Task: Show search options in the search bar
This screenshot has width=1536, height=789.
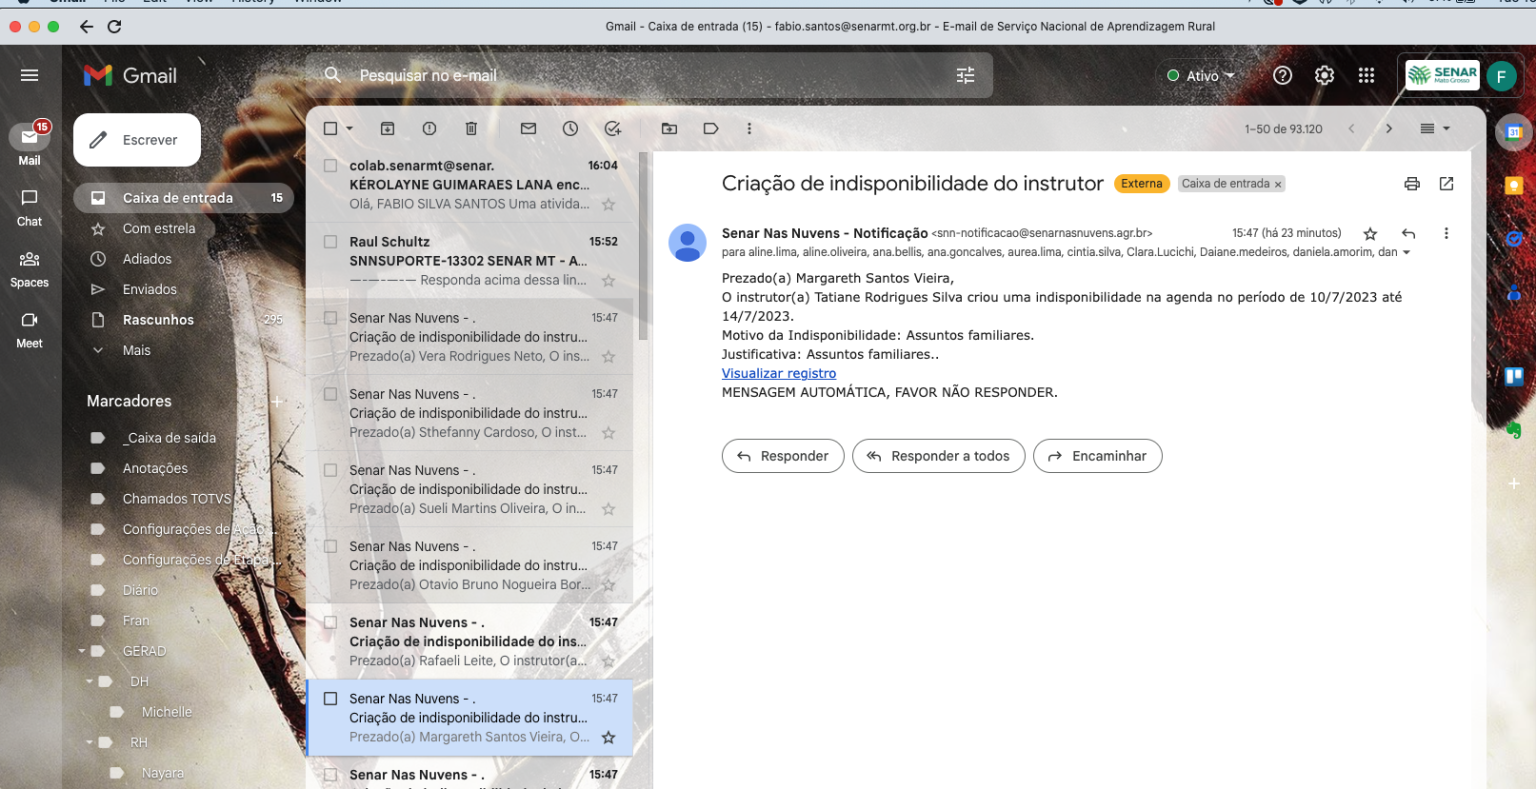Action: 965,76
